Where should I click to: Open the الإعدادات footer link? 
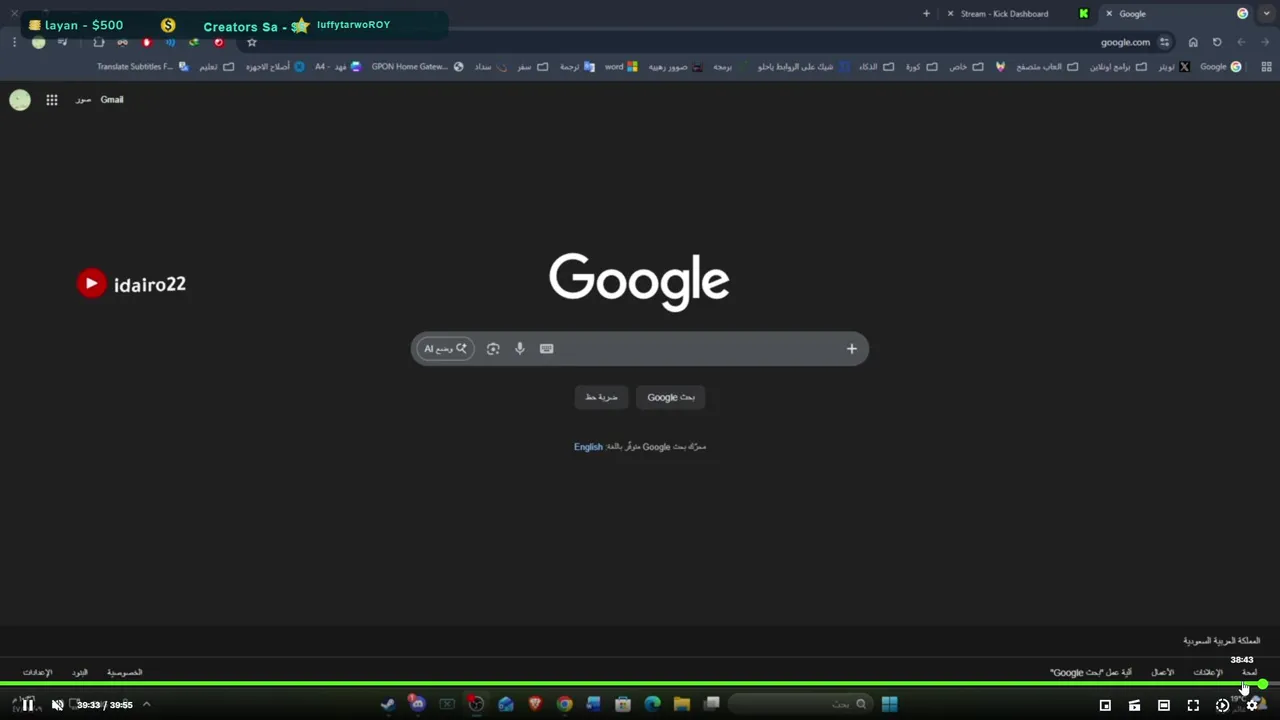click(x=37, y=673)
